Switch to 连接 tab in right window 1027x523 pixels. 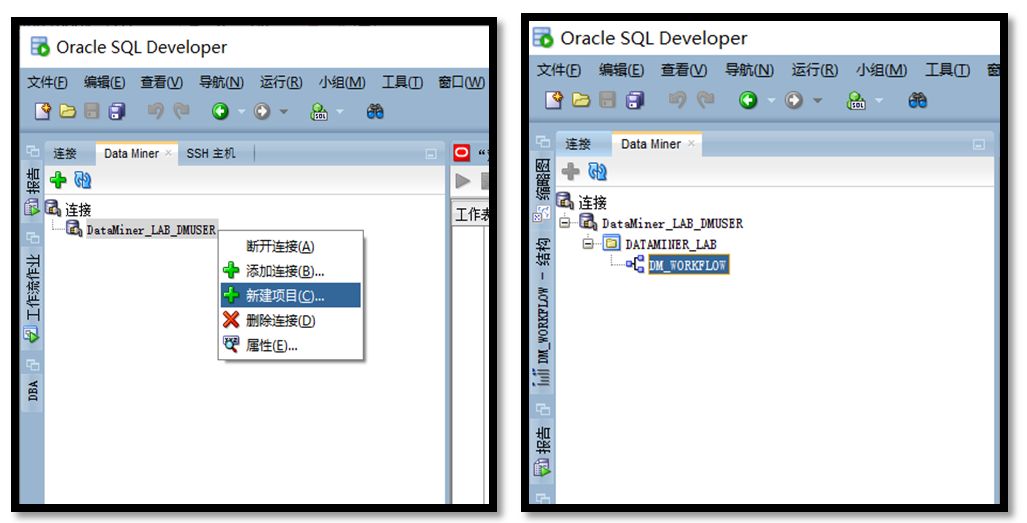point(578,144)
